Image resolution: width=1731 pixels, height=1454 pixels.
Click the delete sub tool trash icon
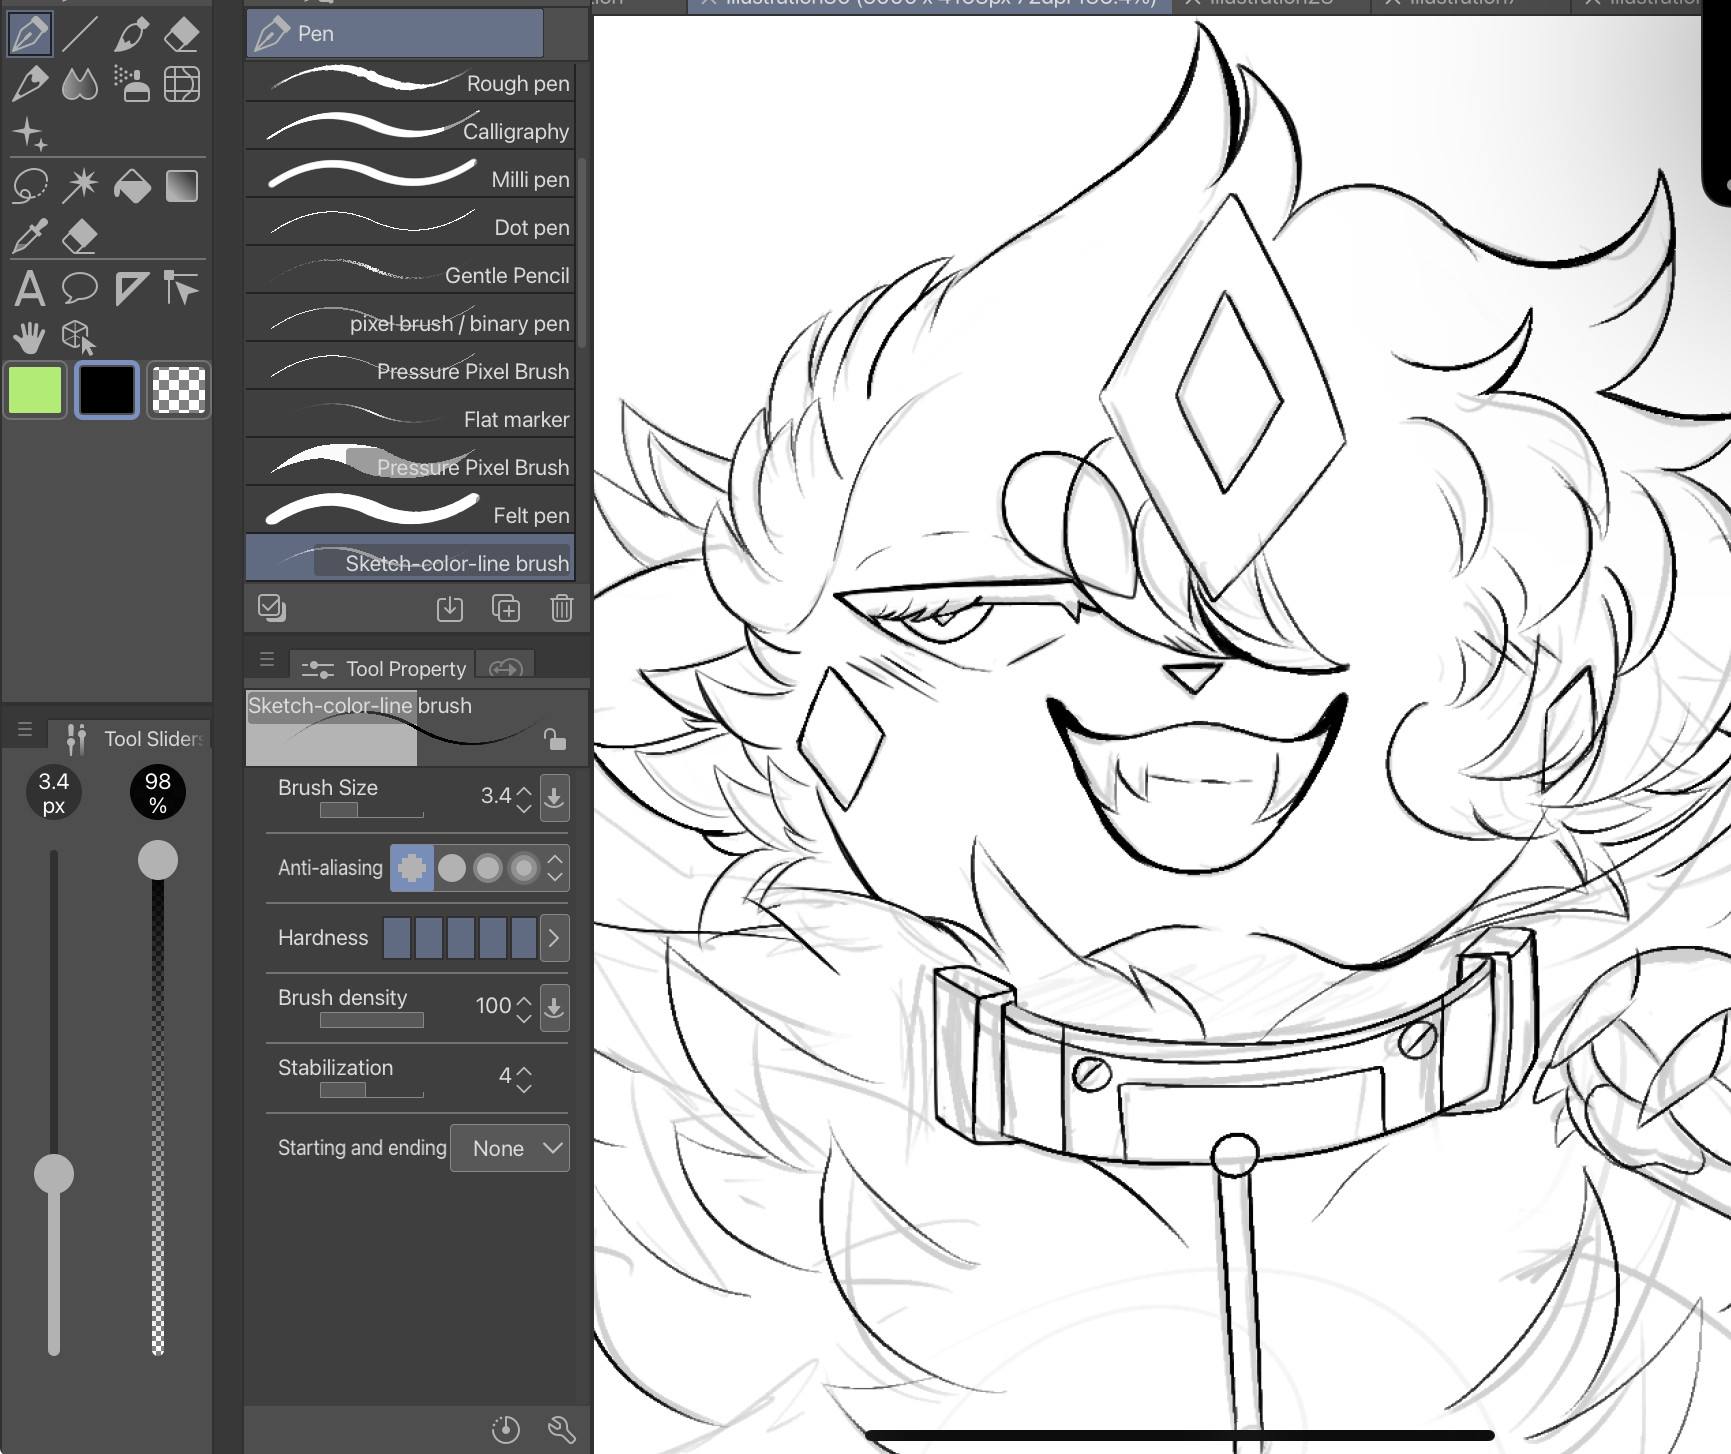562,608
